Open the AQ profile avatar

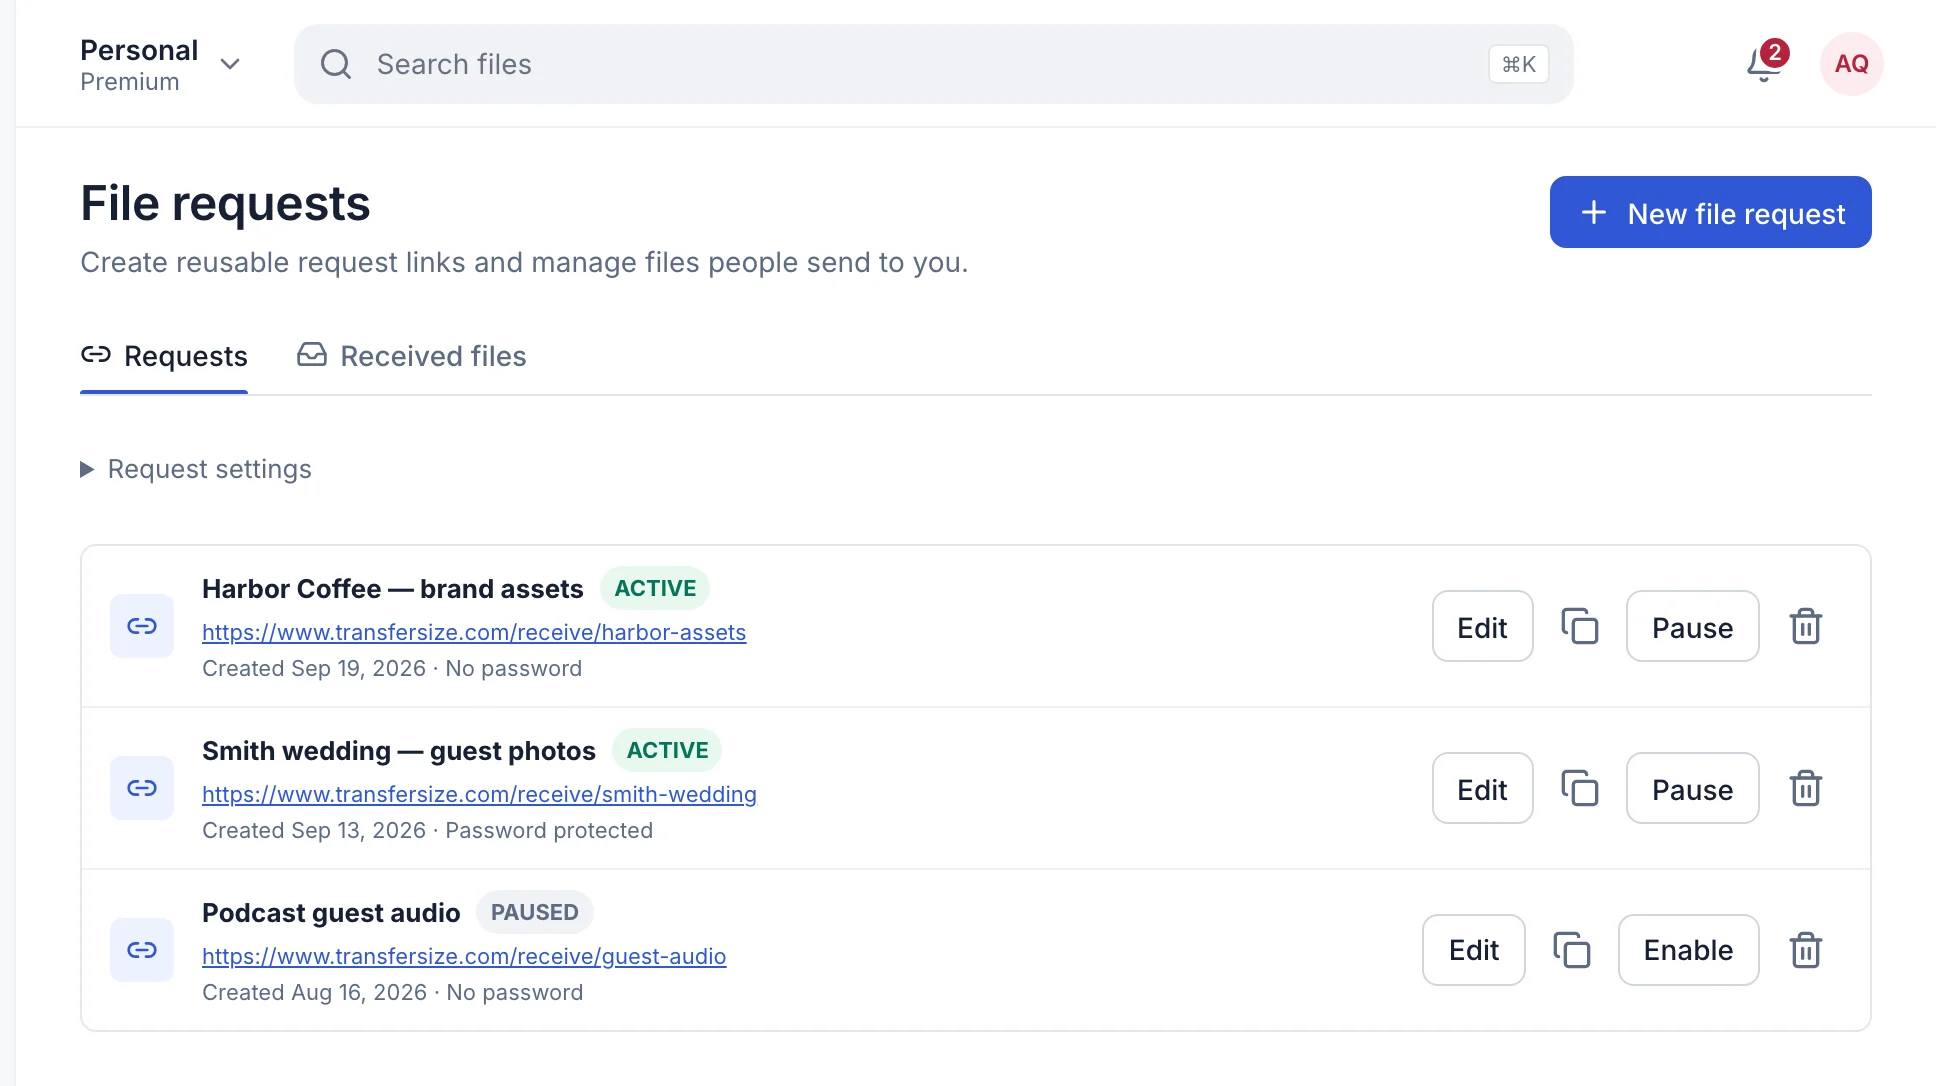tap(1851, 64)
